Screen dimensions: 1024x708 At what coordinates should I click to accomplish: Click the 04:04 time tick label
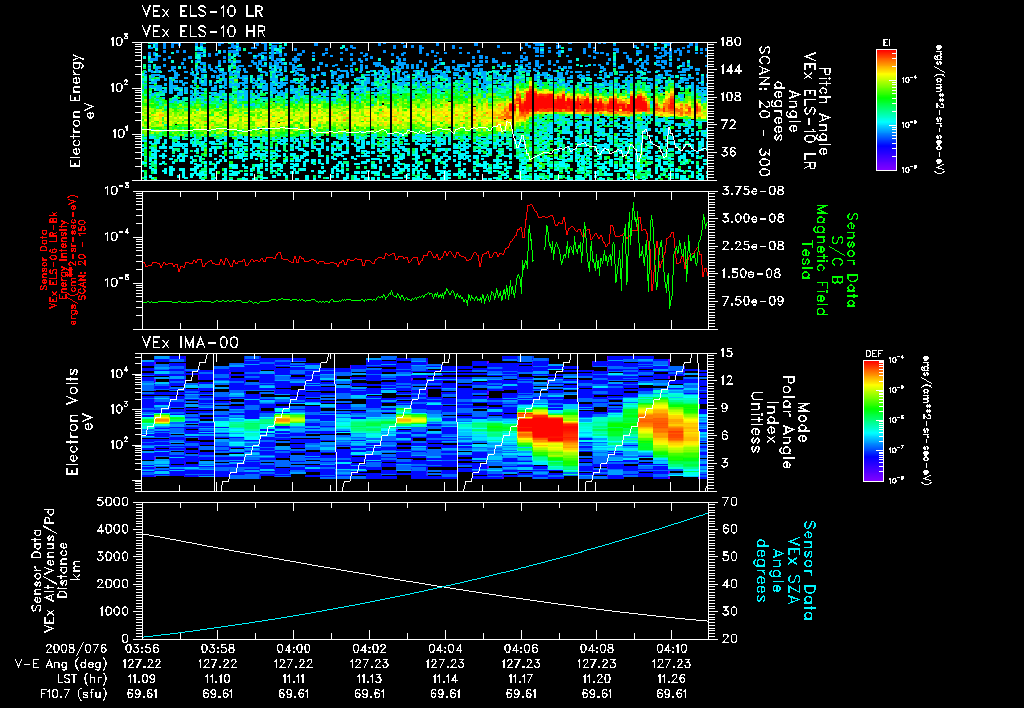pos(445,649)
